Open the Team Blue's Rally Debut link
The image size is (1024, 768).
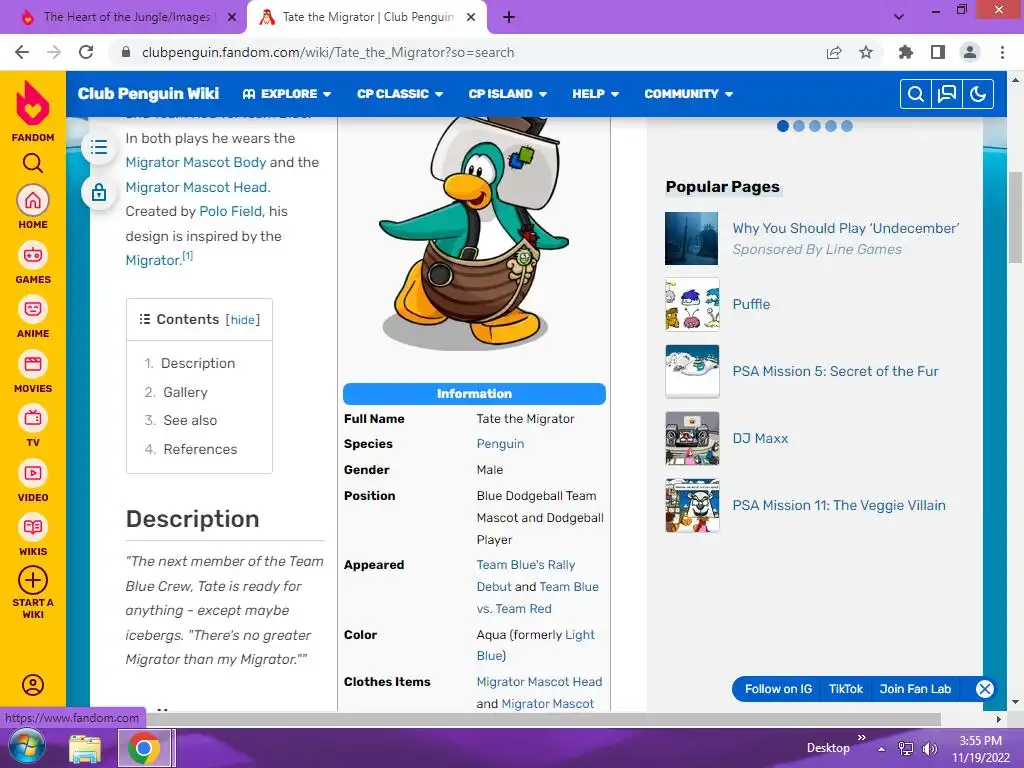pos(526,575)
